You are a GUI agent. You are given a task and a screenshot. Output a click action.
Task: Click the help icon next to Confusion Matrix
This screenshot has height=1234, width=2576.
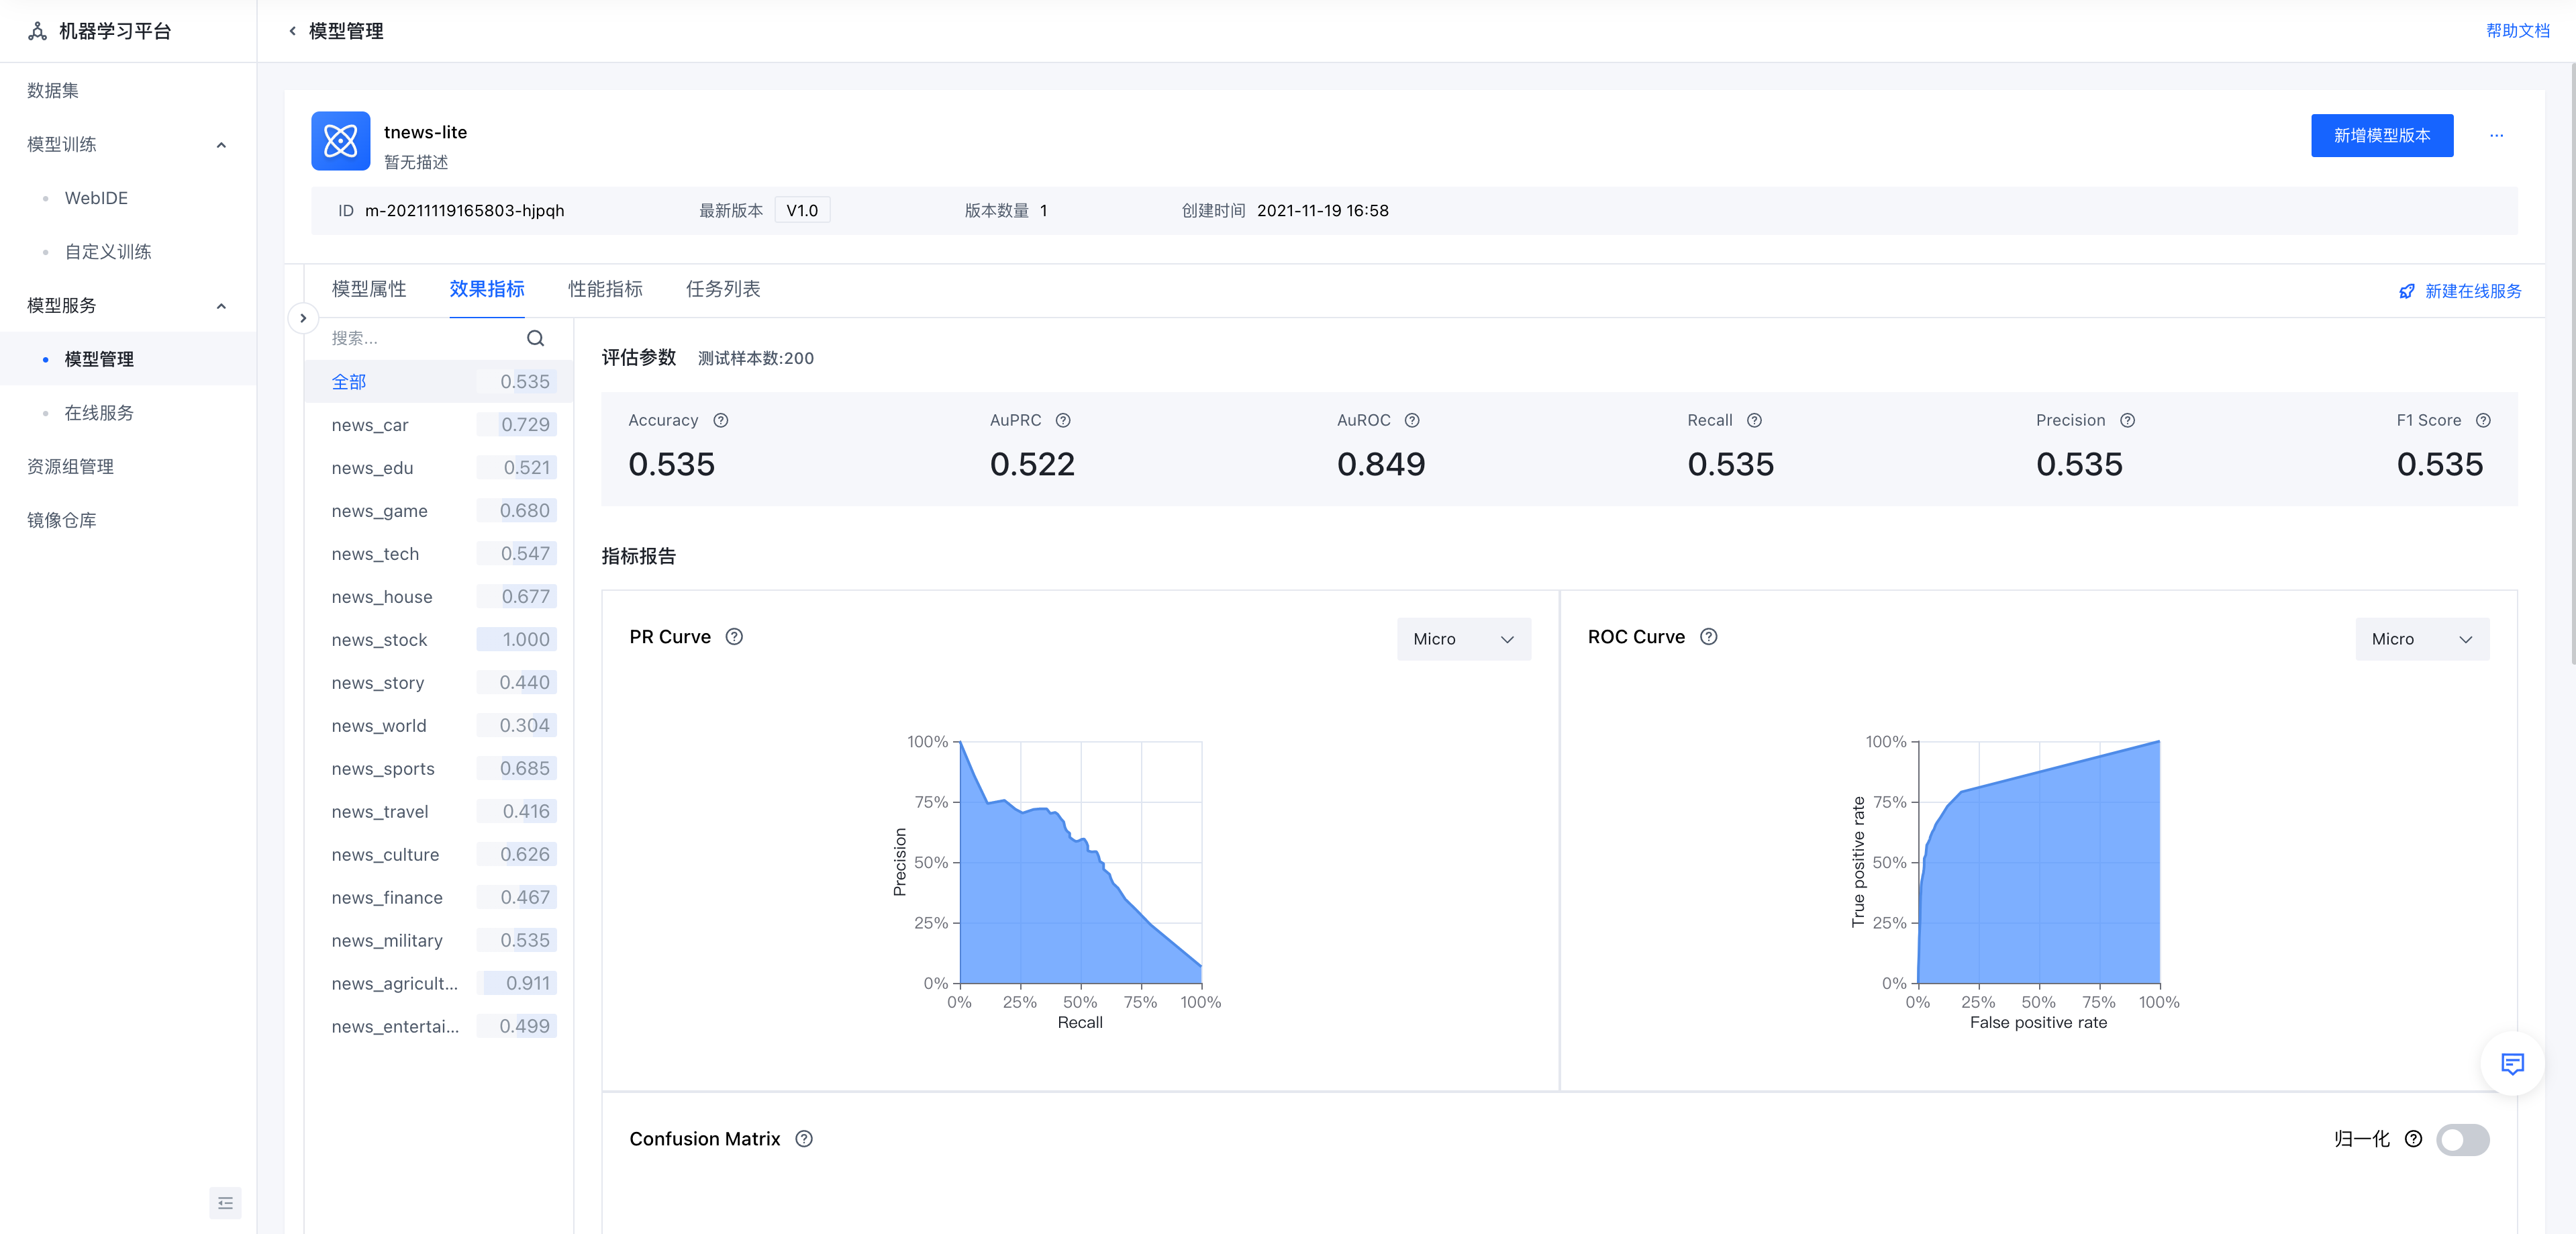click(804, 1139)
